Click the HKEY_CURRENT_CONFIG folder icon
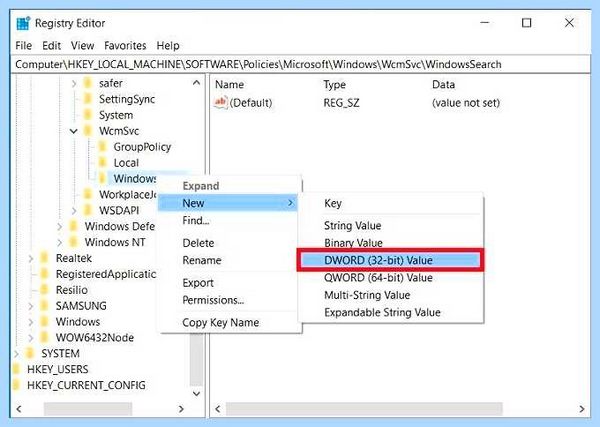The height and width of the screenshot is (427, 600). click(x=16, y=385)
